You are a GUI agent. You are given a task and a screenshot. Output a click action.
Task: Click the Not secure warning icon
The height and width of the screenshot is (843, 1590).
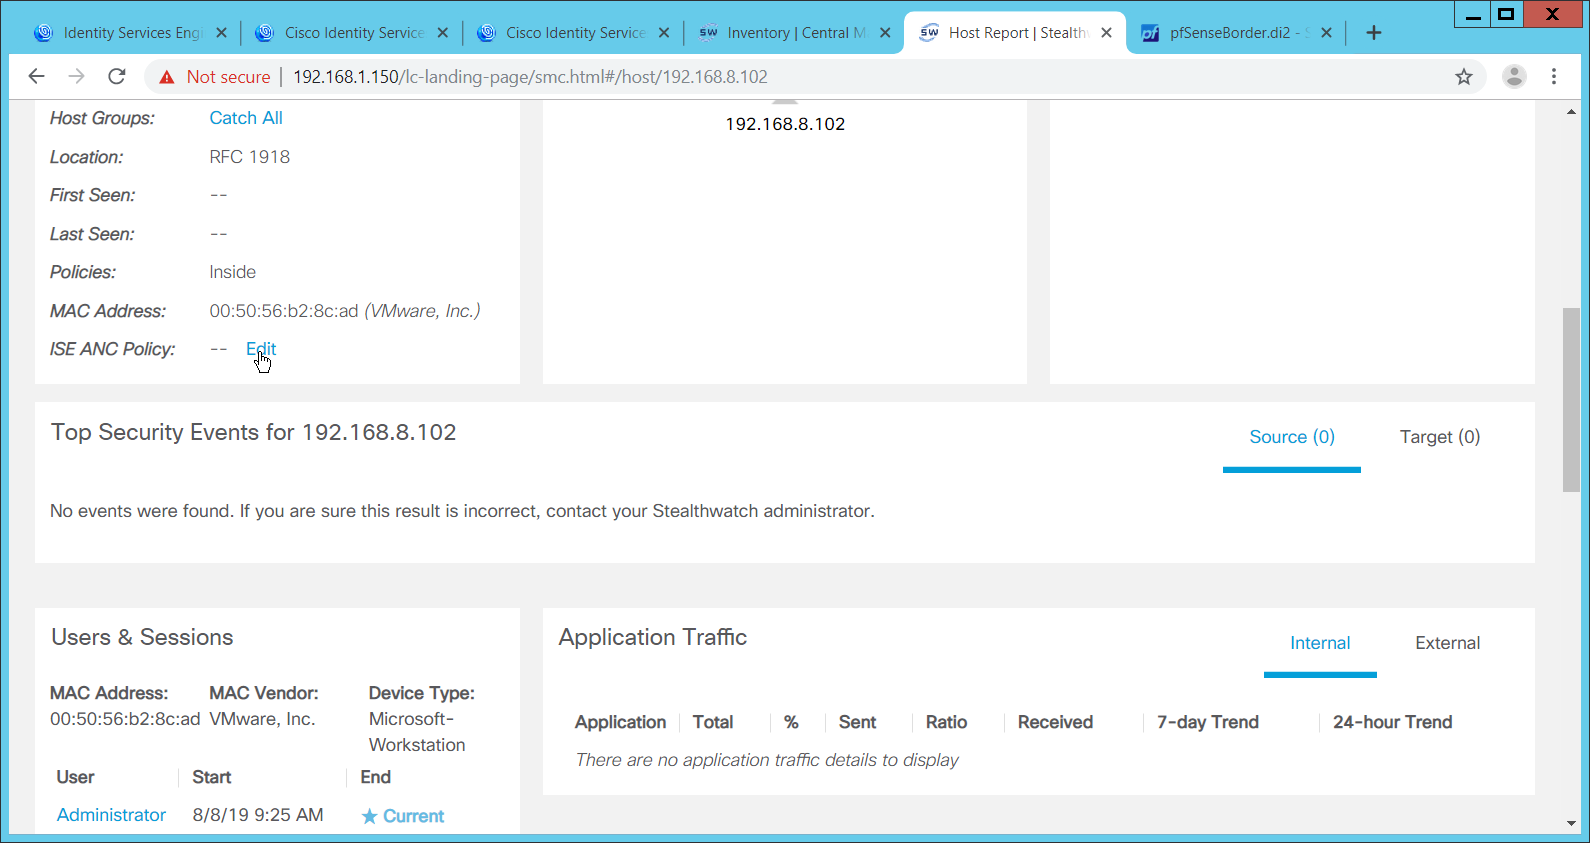point(167,77)
